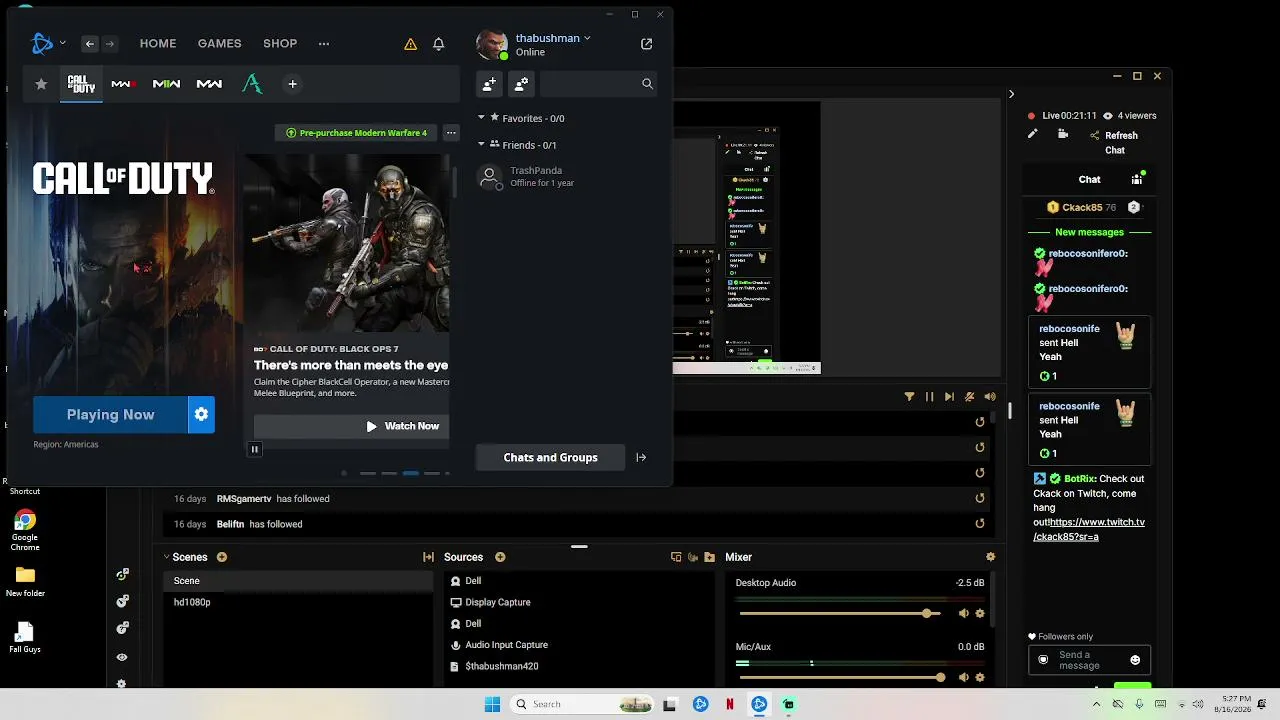Select the red MW game tab
1280x720 pixels.
124,84
